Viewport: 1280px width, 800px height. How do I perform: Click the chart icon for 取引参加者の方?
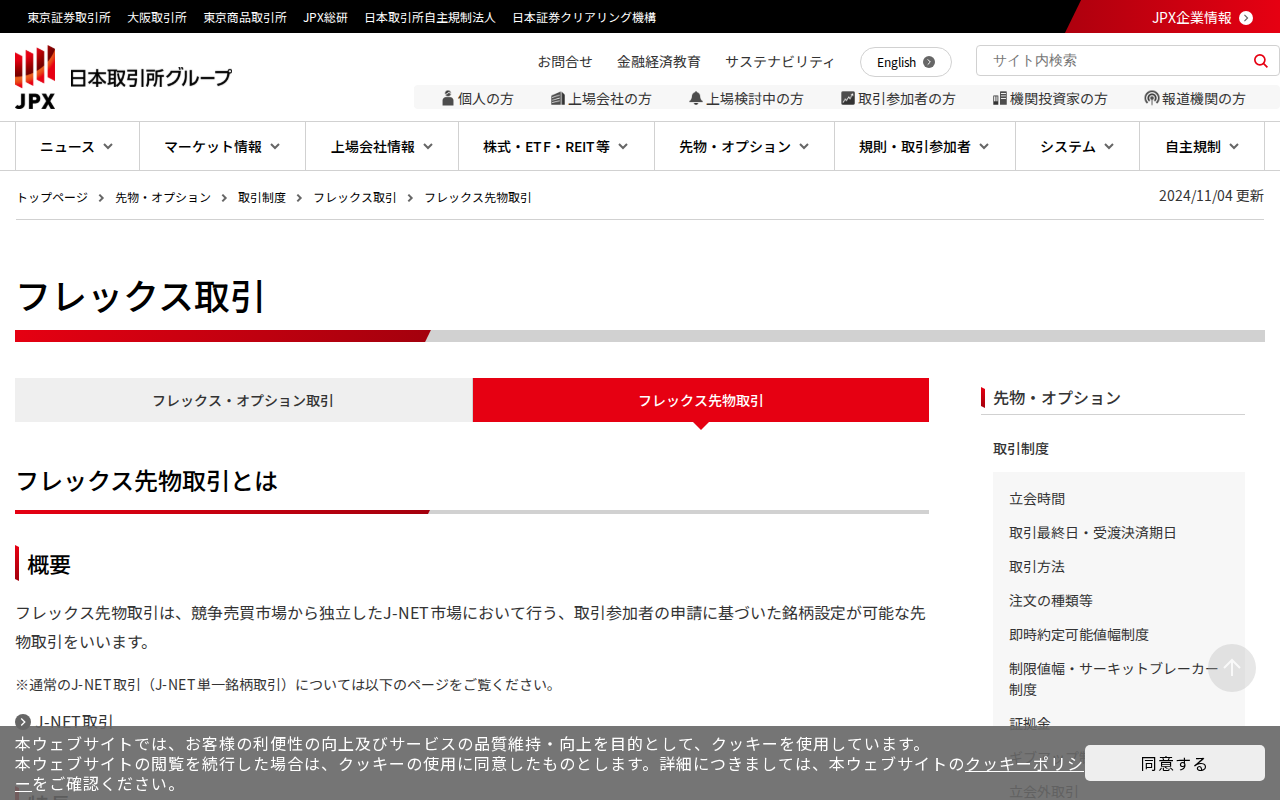(x=848, y=98)
